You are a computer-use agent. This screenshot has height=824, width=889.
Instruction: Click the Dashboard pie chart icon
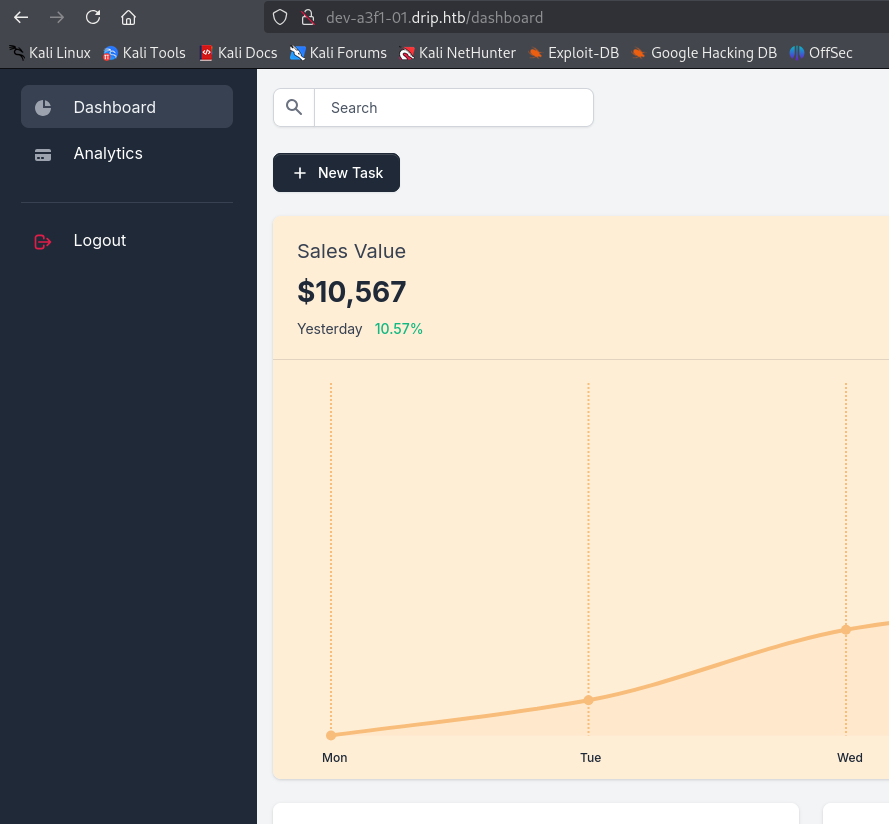click(x=43, y=107)
